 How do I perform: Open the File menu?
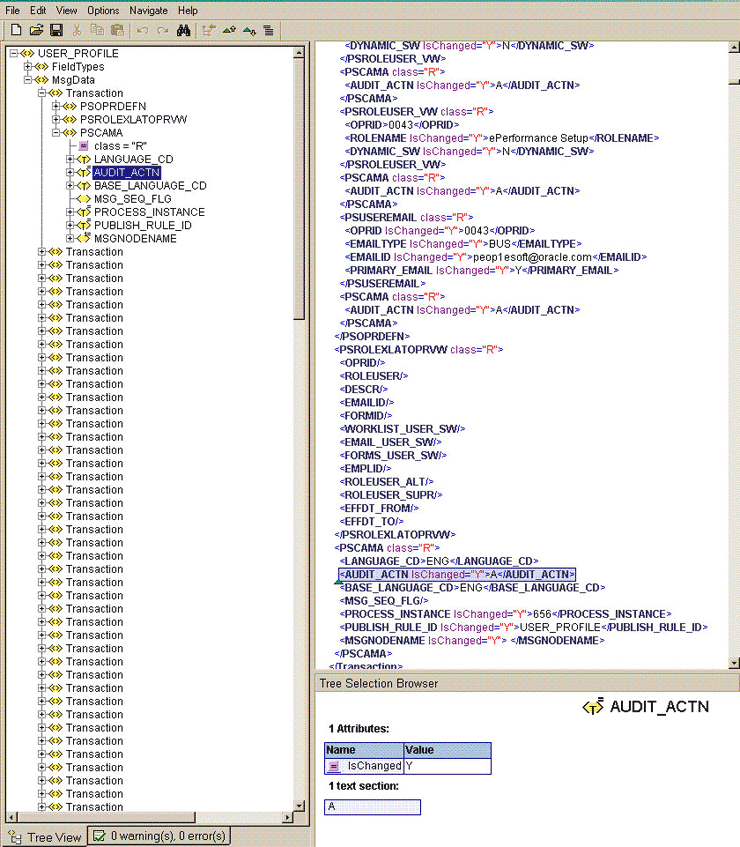point(12,10)
